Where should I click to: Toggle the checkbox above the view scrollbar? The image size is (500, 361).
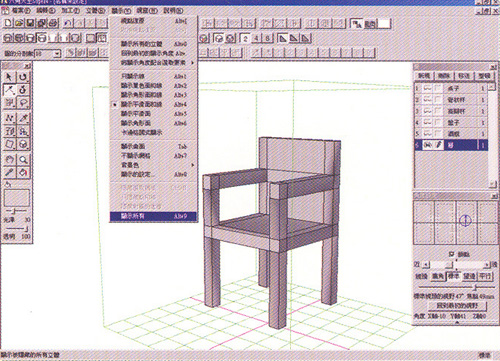tap(452, 254)
